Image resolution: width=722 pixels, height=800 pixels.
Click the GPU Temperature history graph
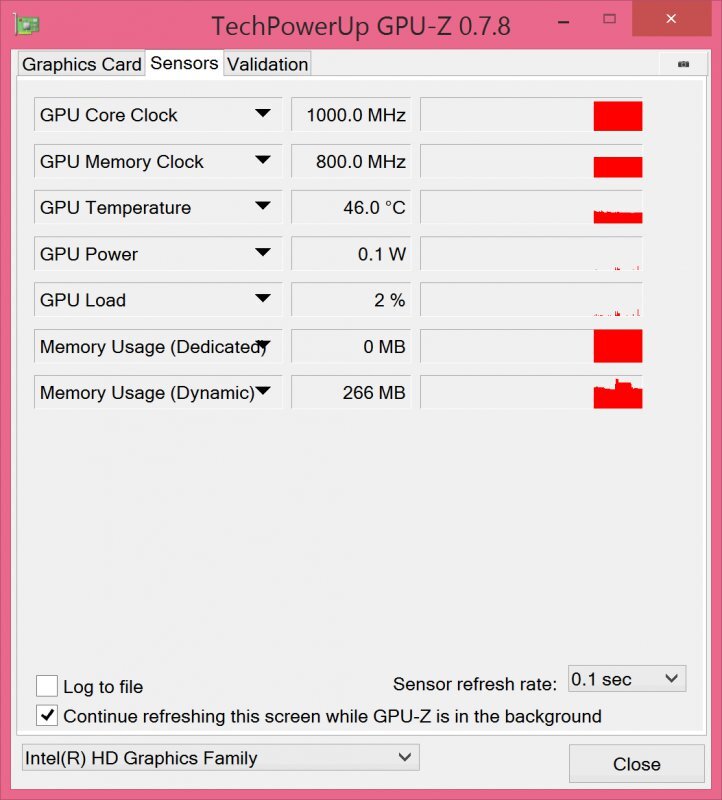click(x=531, y=207)
